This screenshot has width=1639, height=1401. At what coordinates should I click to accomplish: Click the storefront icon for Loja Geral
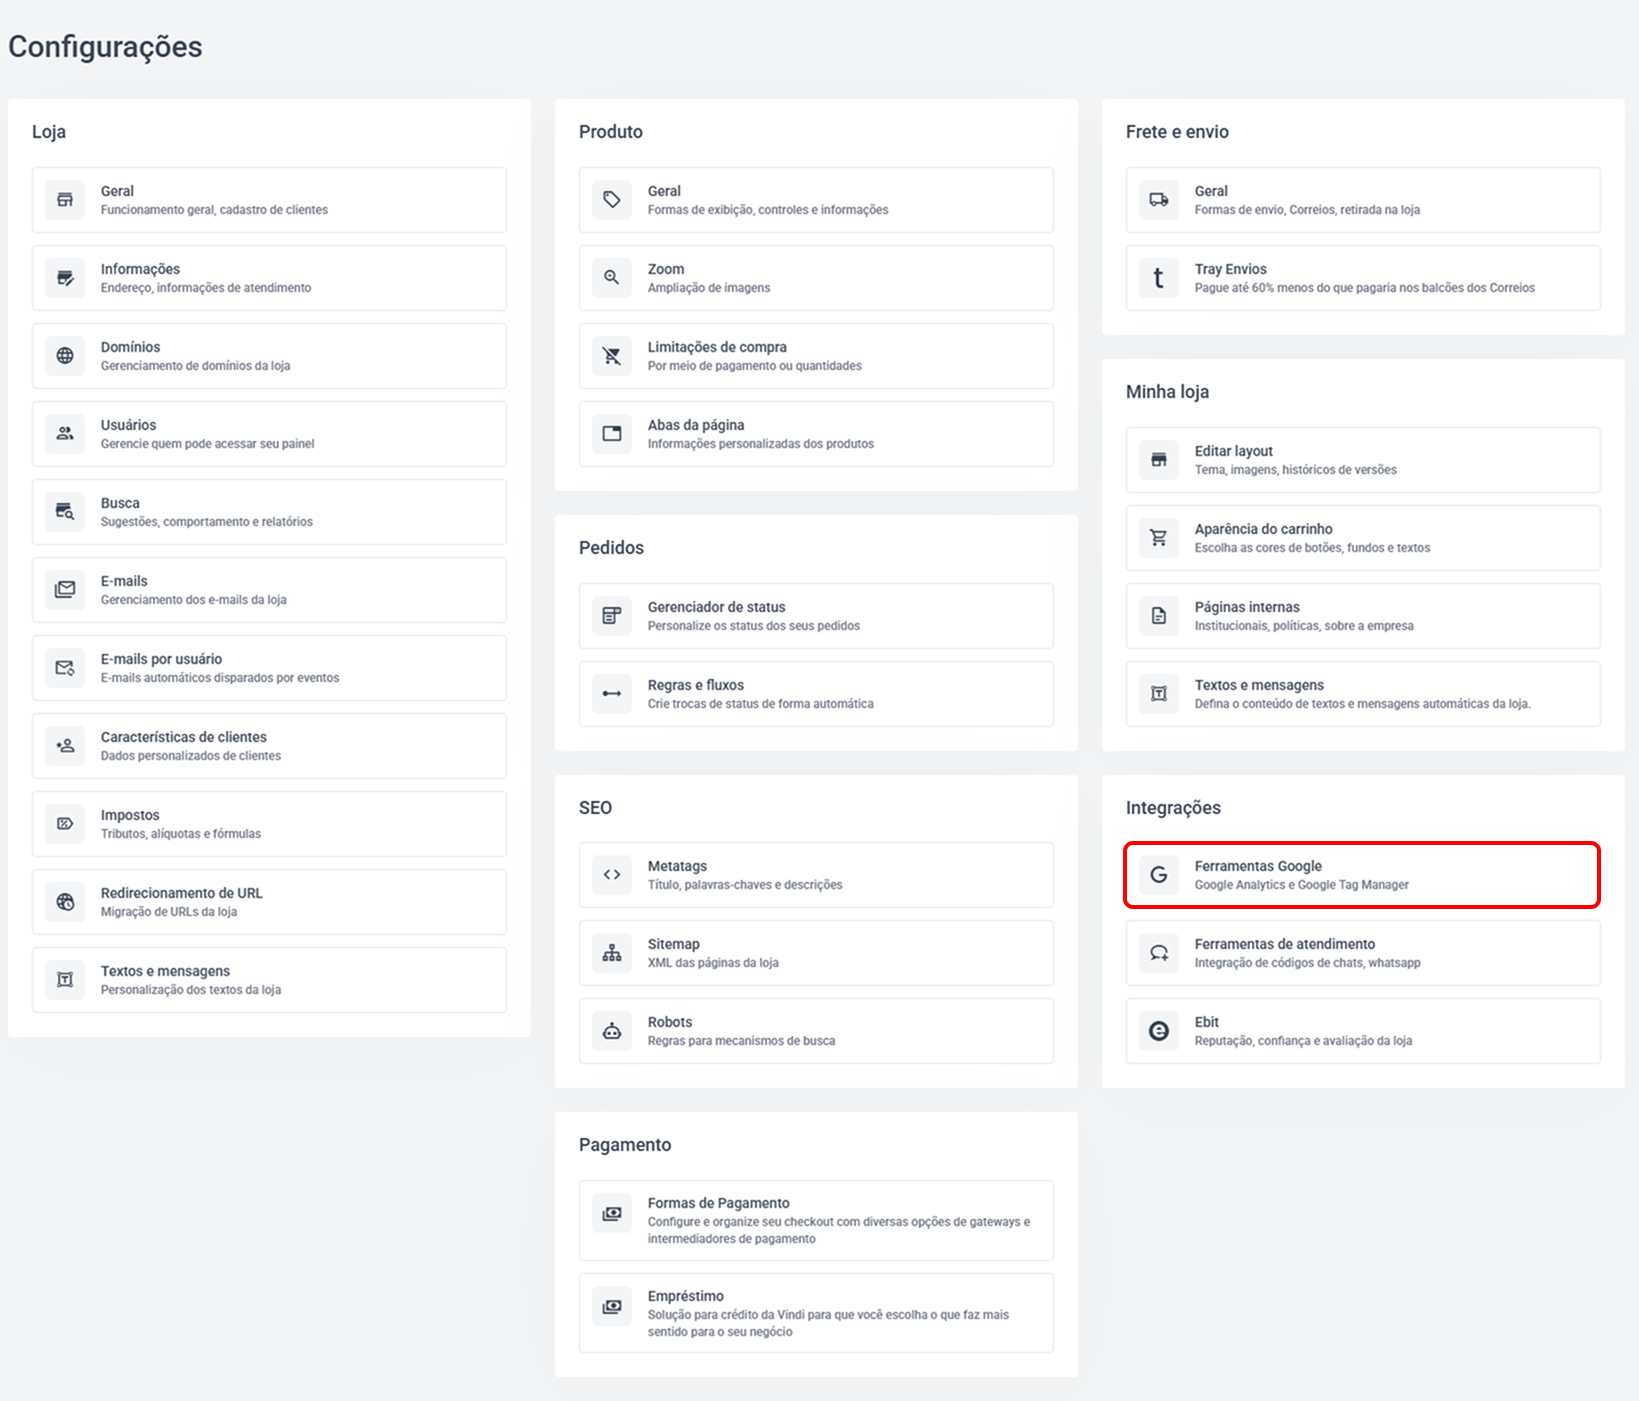65,200
